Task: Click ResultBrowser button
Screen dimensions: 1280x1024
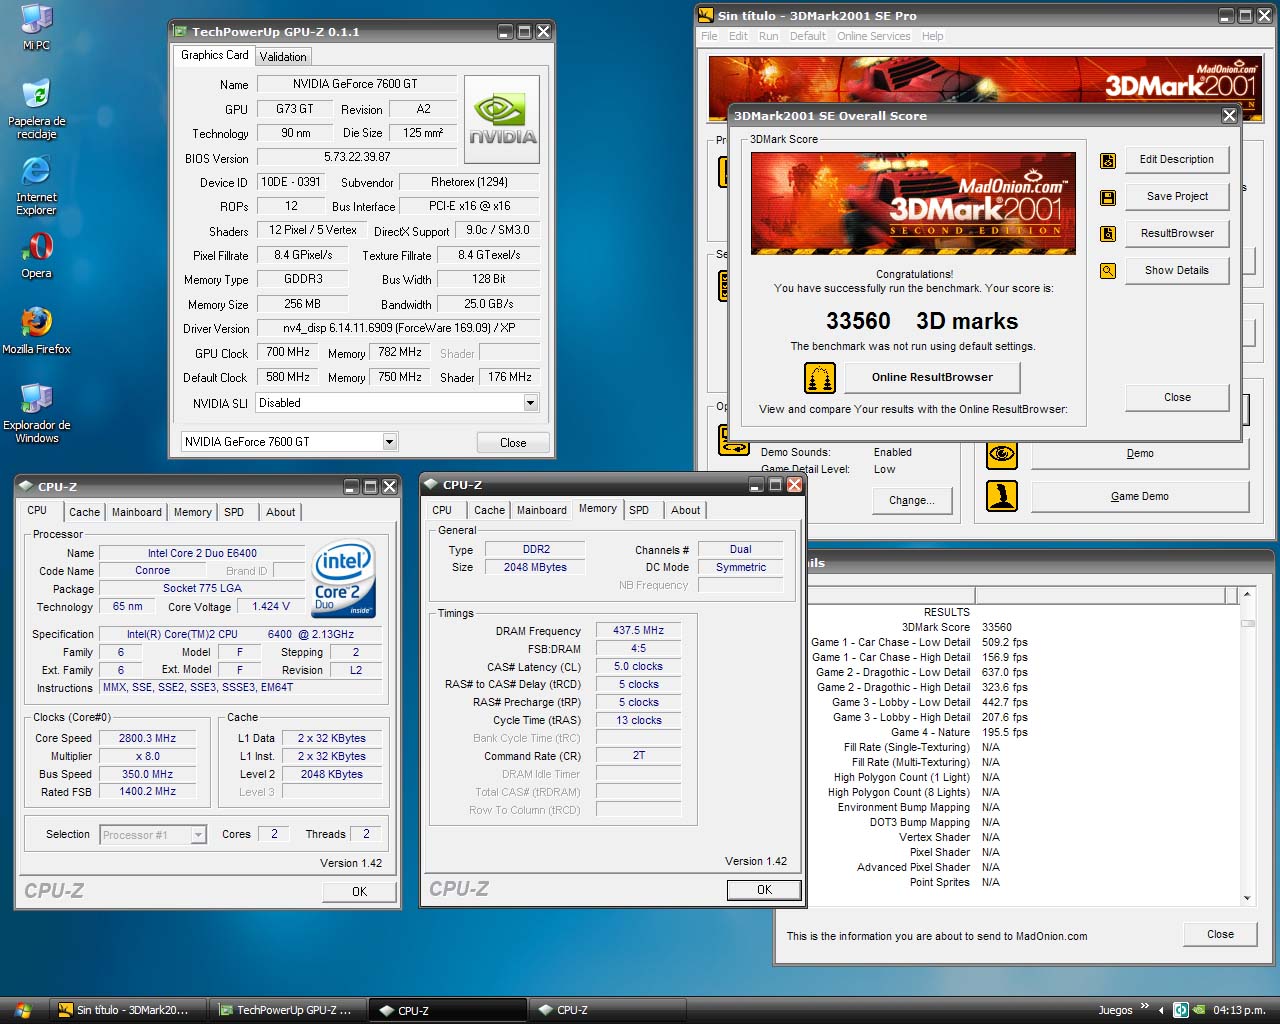Action: click(x=1176, y=234)
